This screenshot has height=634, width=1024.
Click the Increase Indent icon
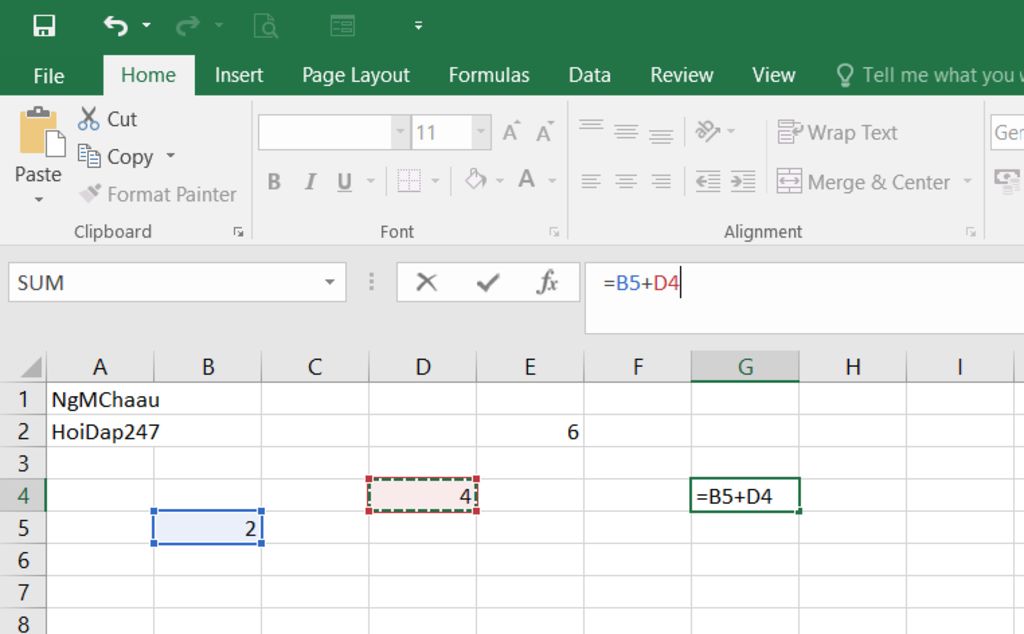click(x=743, y=181)
